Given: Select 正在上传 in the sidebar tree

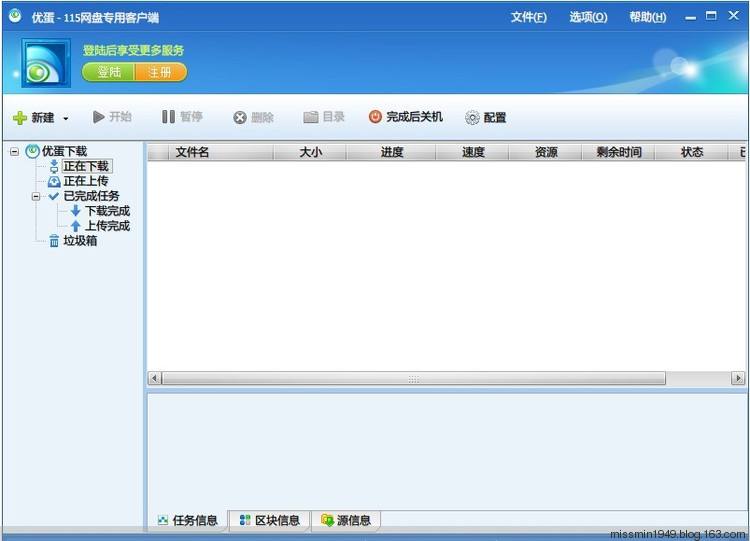Looking at the screenshot, I should click(x=86, y=181).
